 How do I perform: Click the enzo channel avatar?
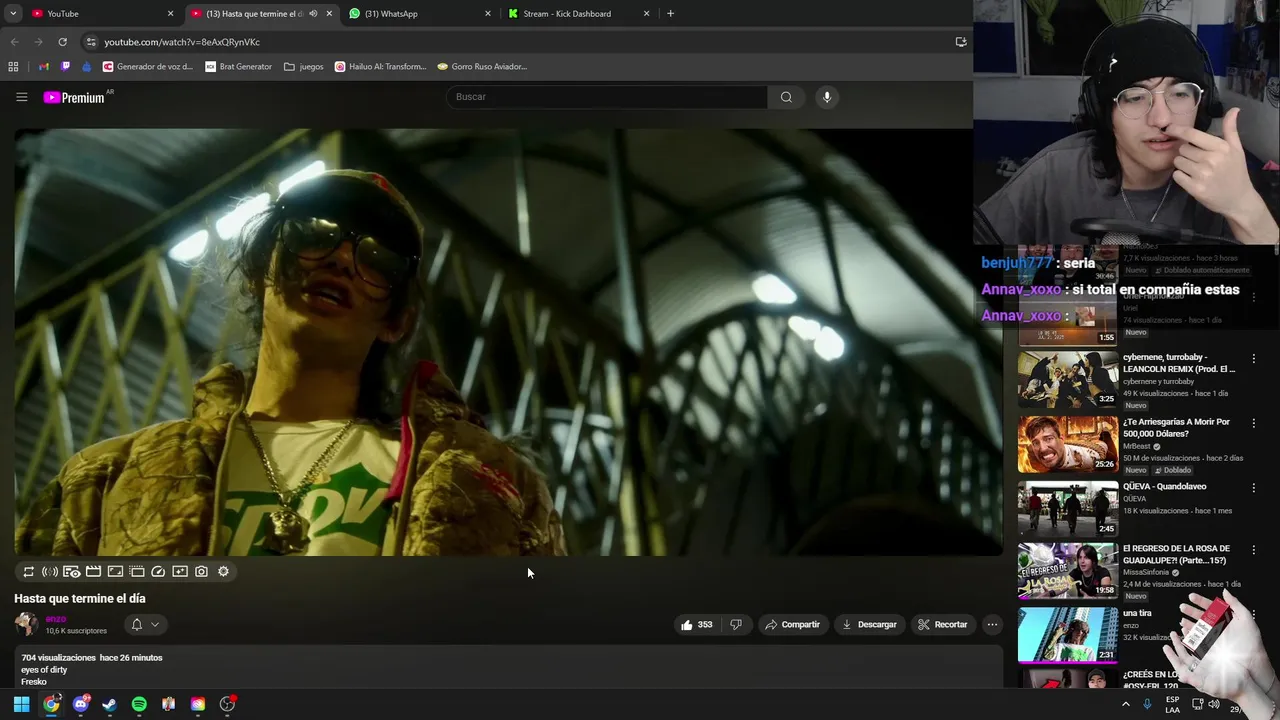(x=26, y=625)
